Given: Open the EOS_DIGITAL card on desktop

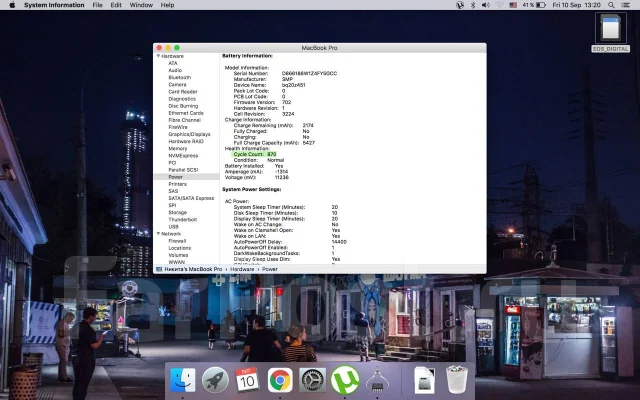Looking at the screenshot, I should [611, 33].
